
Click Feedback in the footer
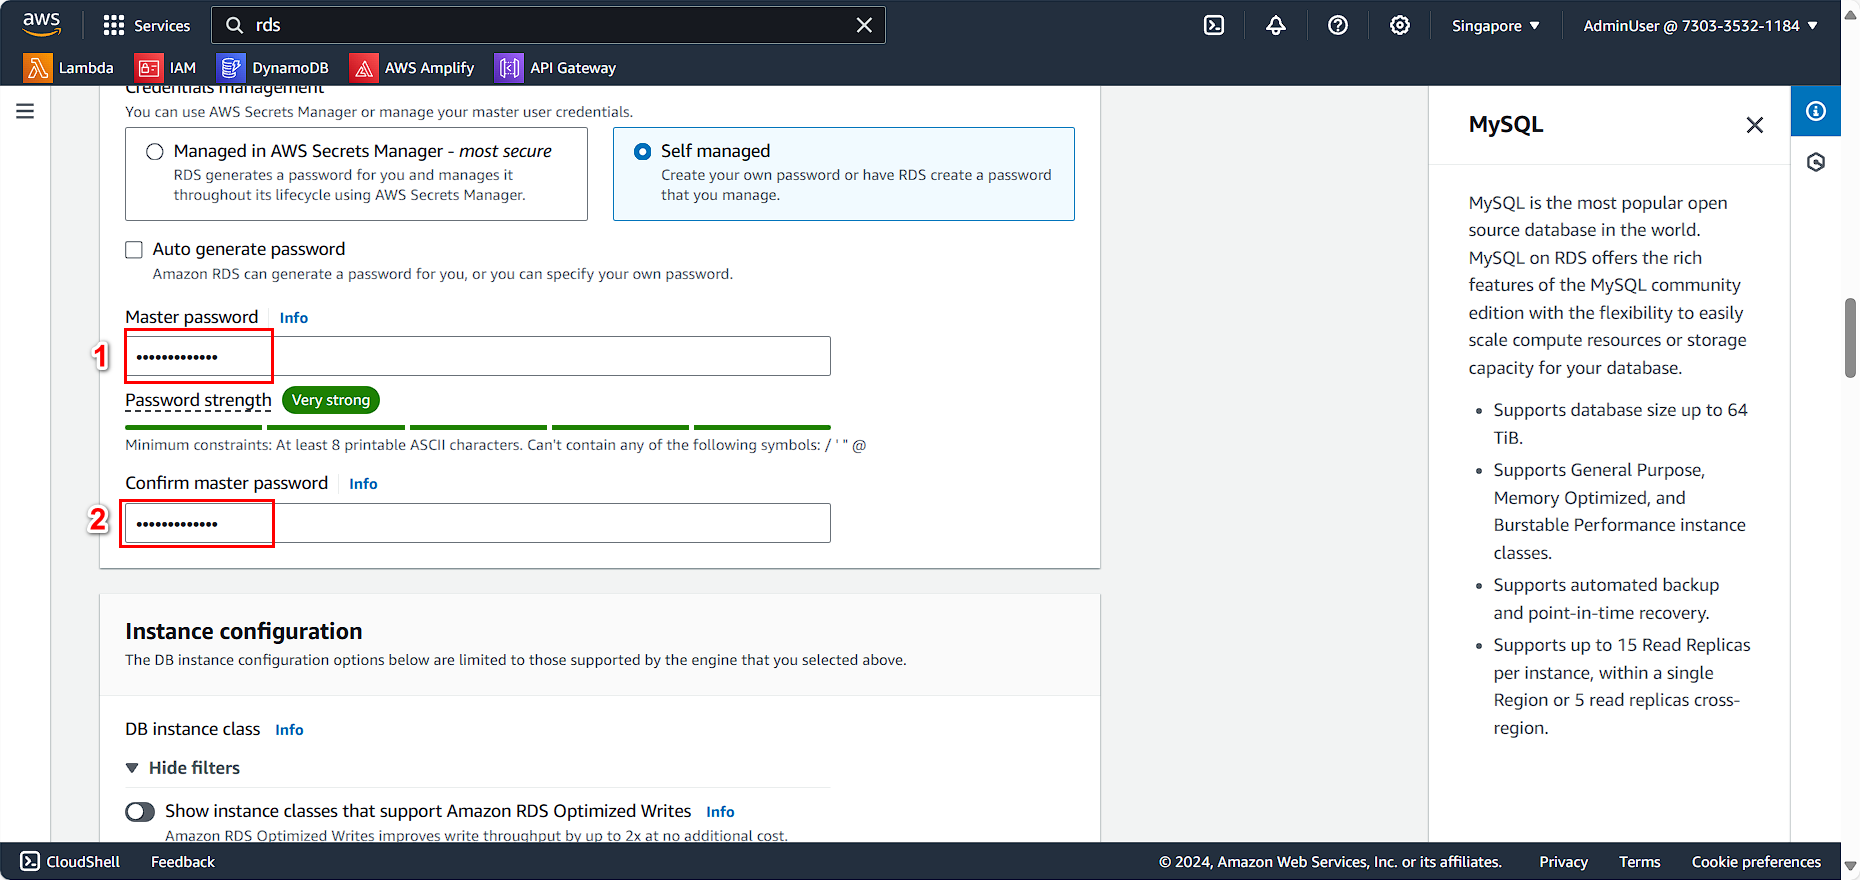(x=183, y=862)
